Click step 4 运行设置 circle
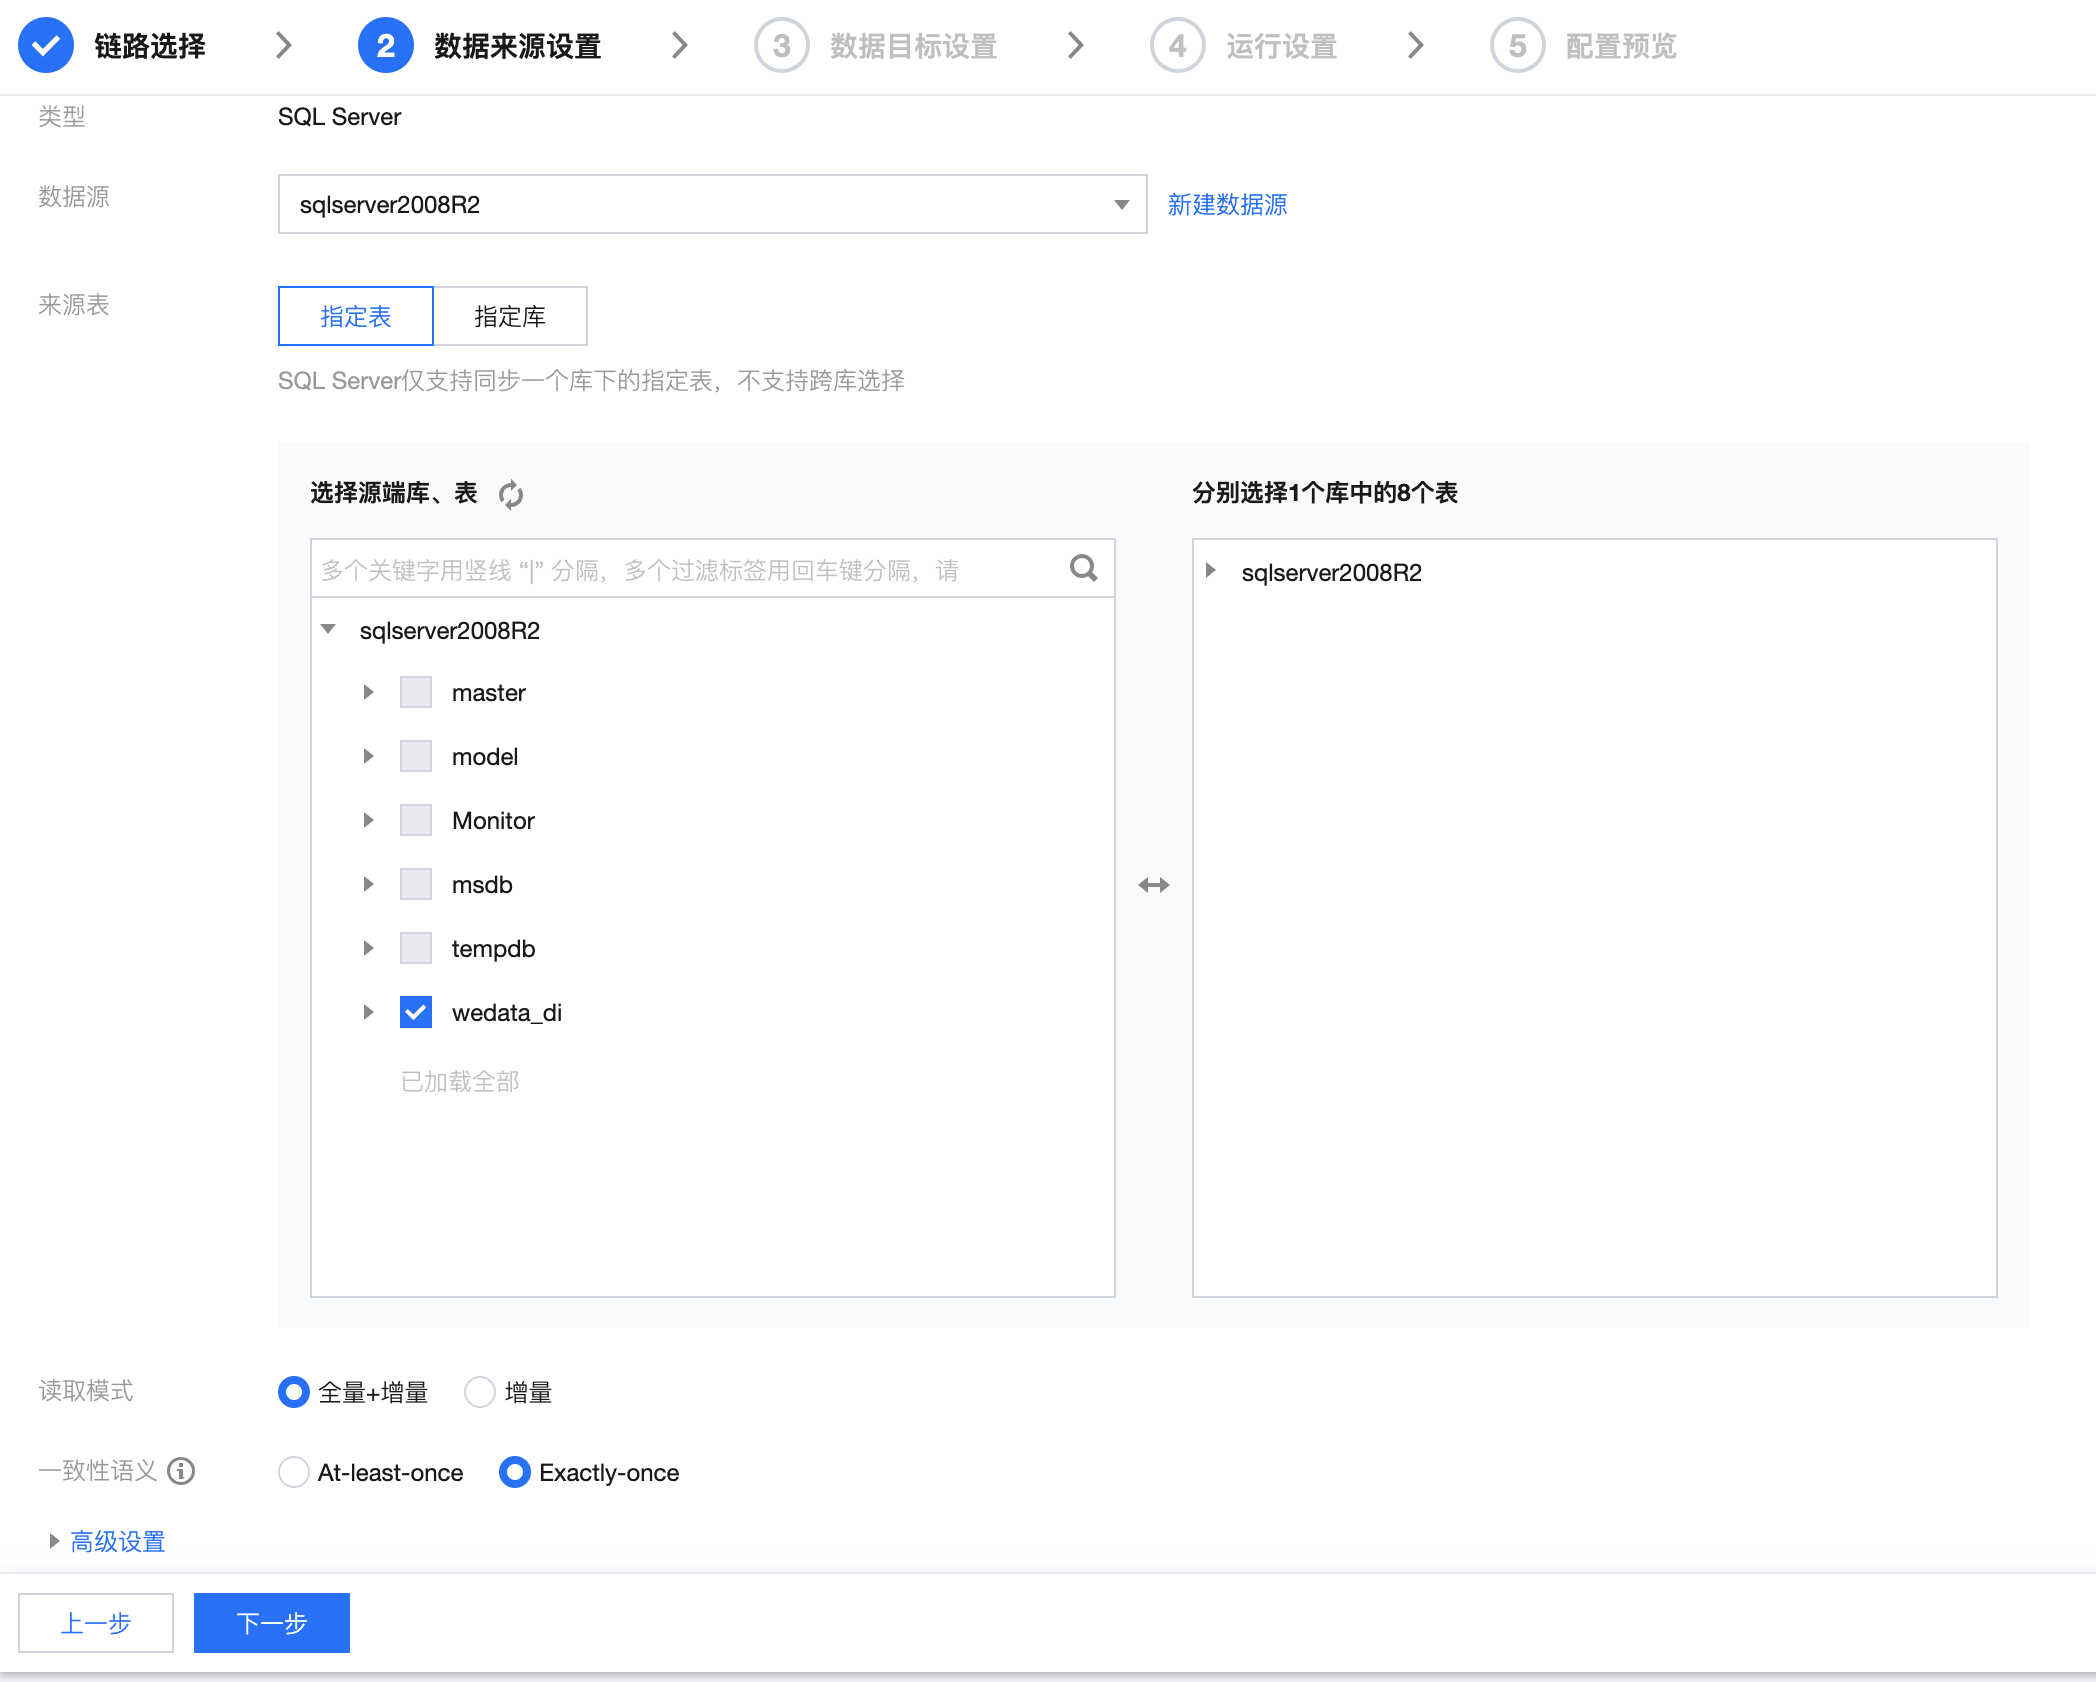The height and width of the screenshot is (1682, 2096). coord(1177,46)
